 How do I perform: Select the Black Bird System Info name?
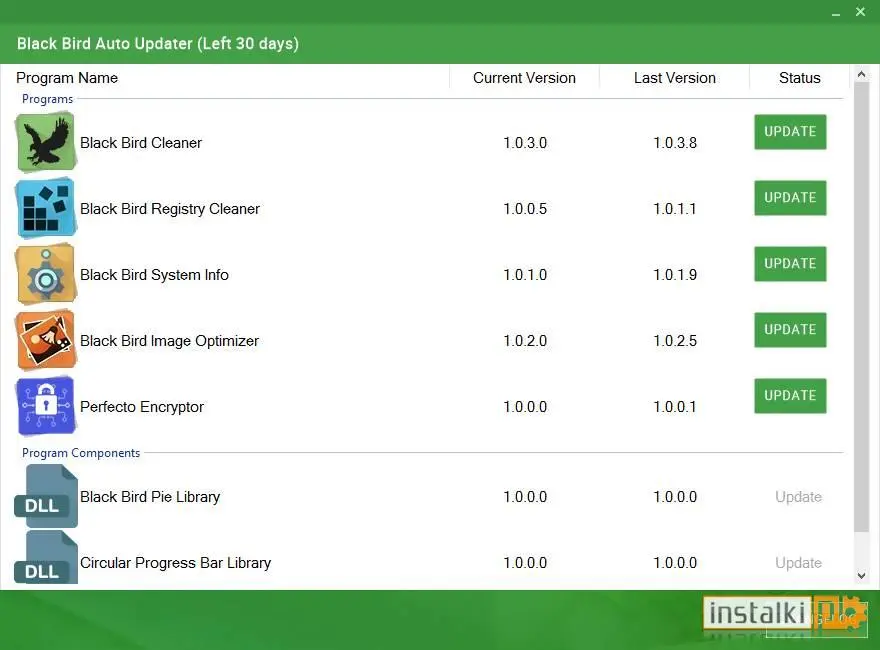[154, 274]
